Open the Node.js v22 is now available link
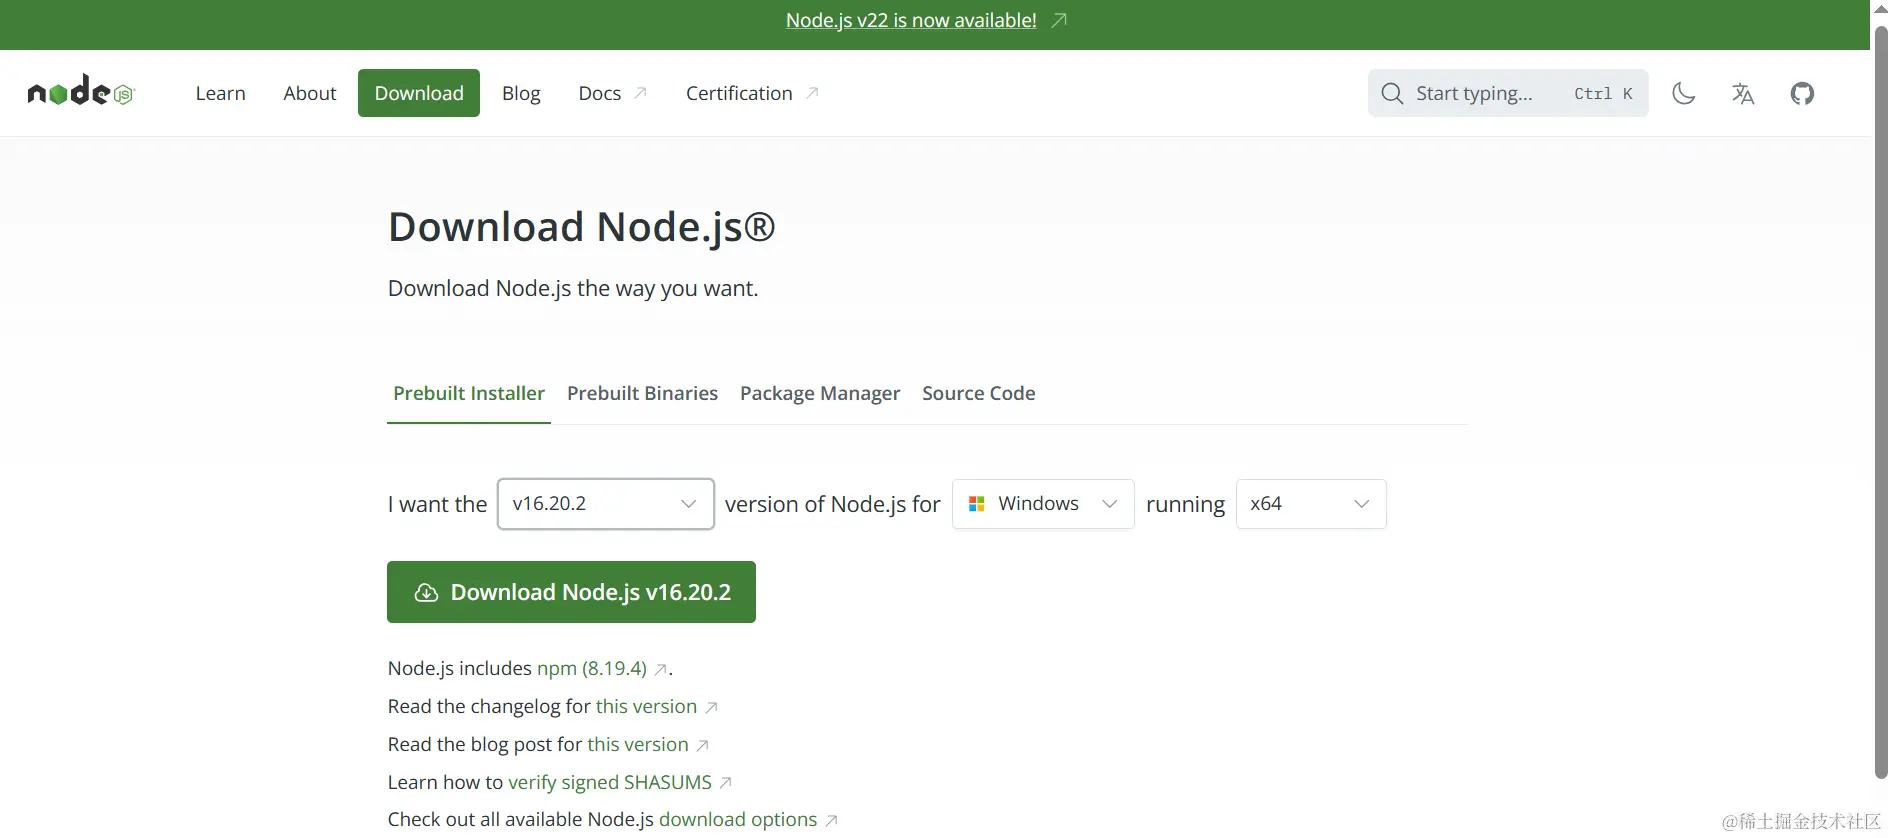Image resolution: width=1888 pixels, height=838 pixels. (911, 20)
